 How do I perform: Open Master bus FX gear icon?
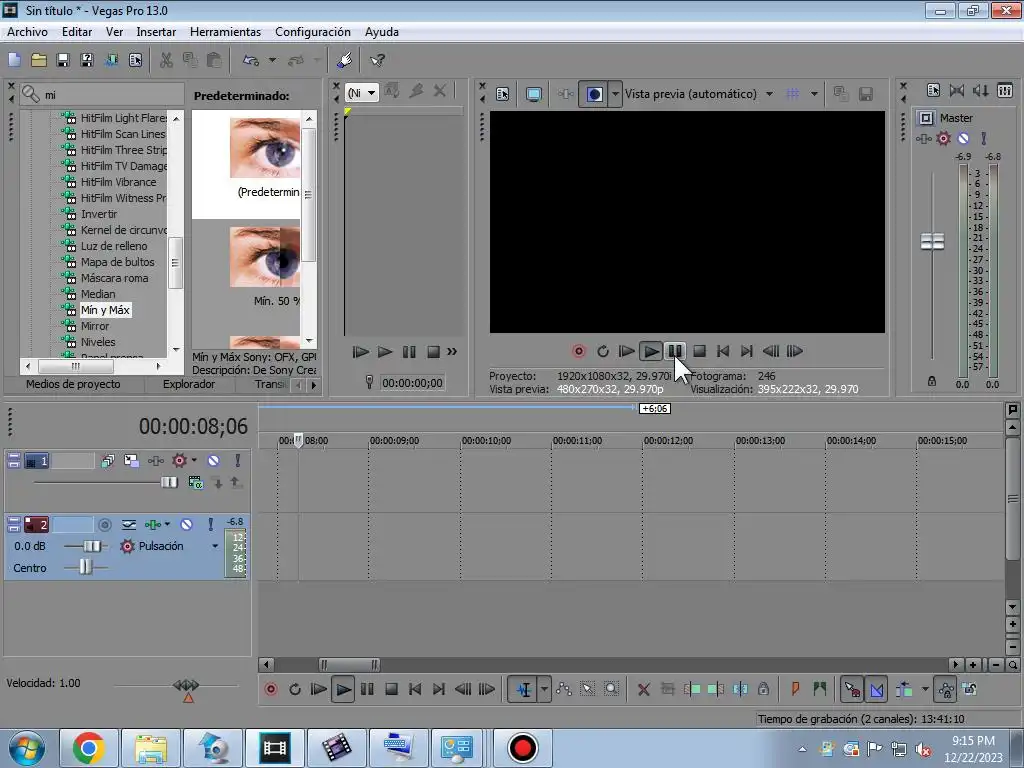pos(943,138)
